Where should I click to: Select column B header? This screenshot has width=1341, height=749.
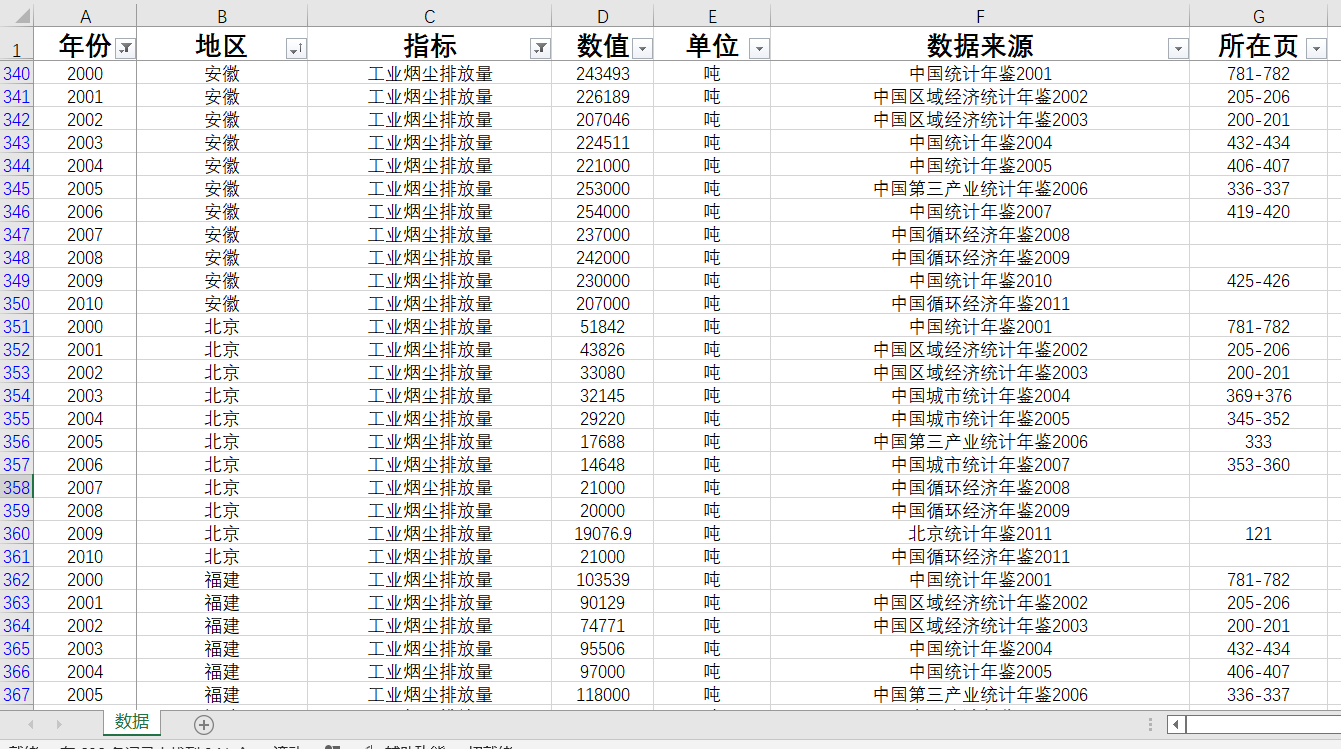click(x=222, y=16)
